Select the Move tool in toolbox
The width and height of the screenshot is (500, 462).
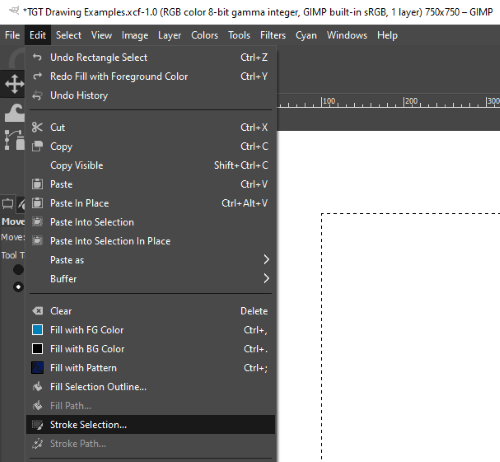(14, 84)
